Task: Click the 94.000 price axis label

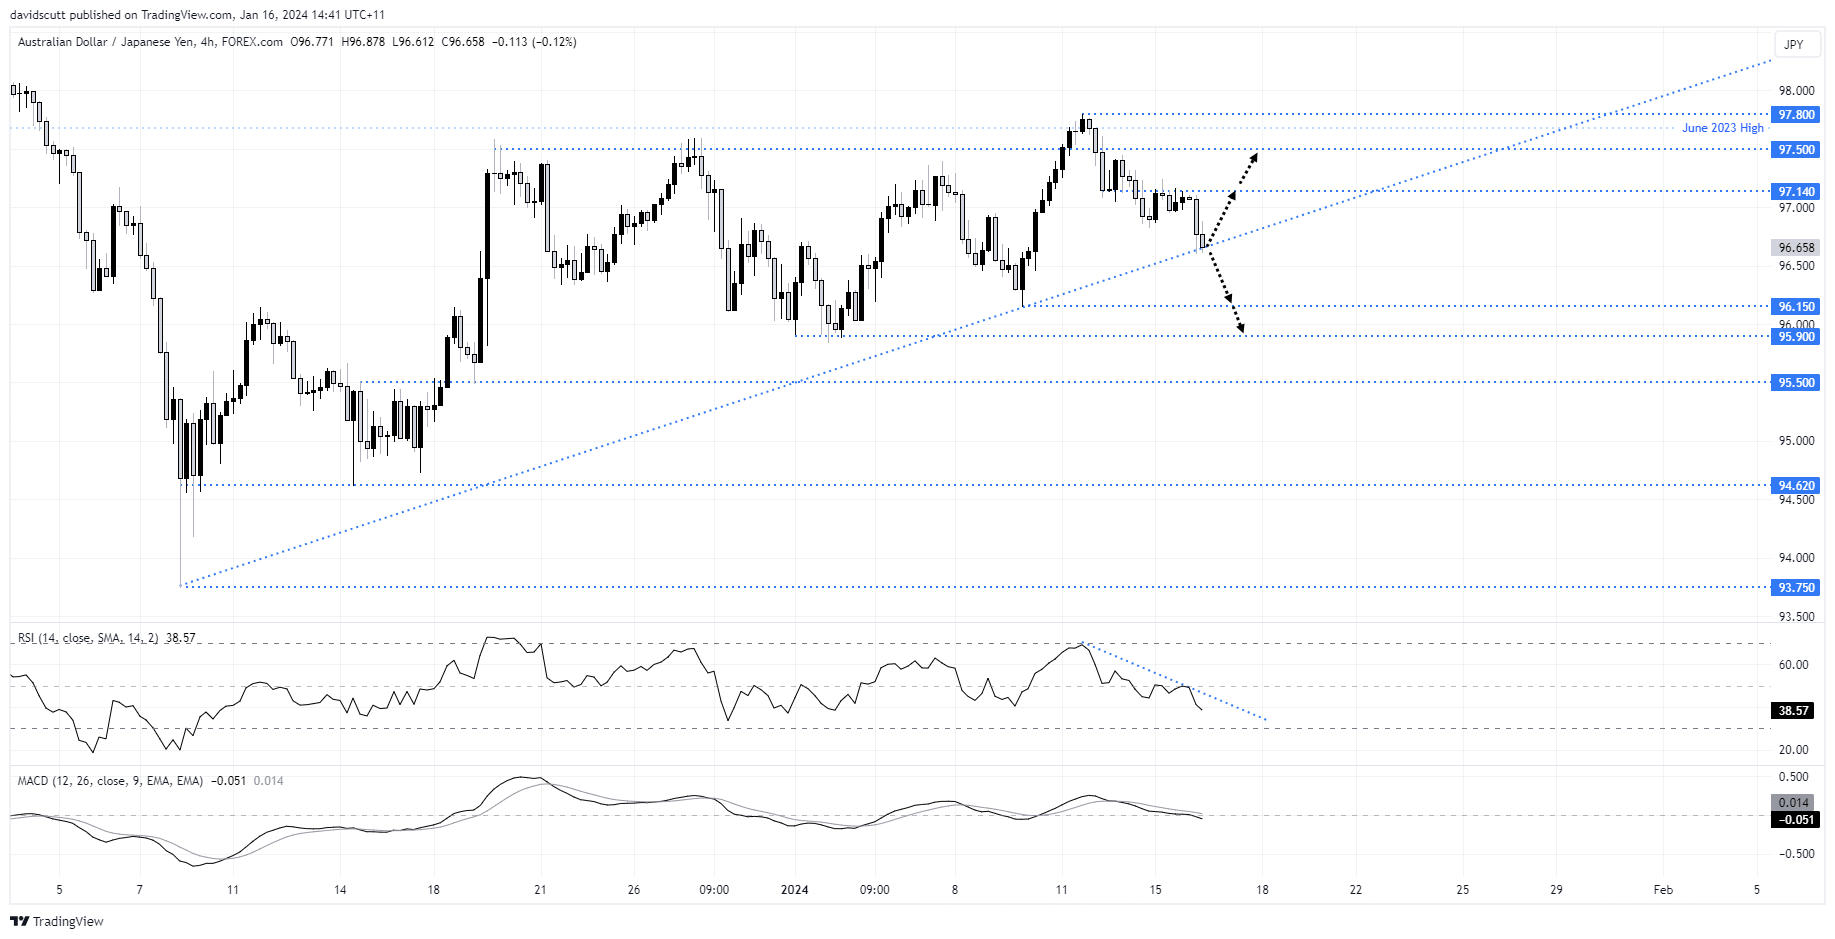Action: coord(1796,558)
